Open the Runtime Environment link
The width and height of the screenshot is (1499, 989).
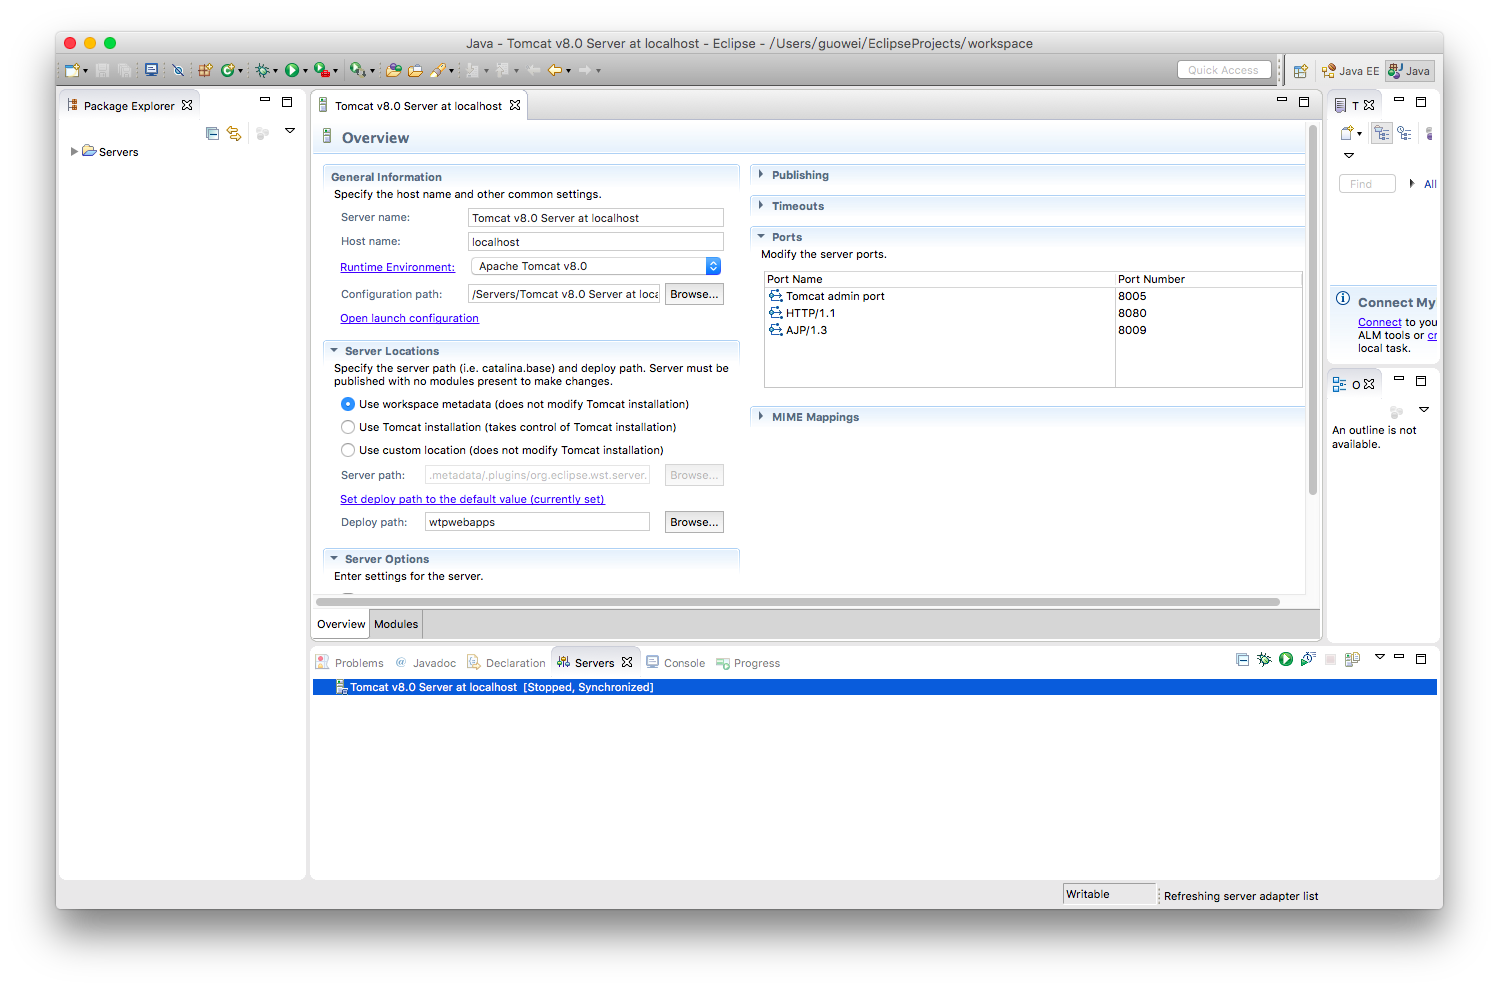(x=397, y=267)
